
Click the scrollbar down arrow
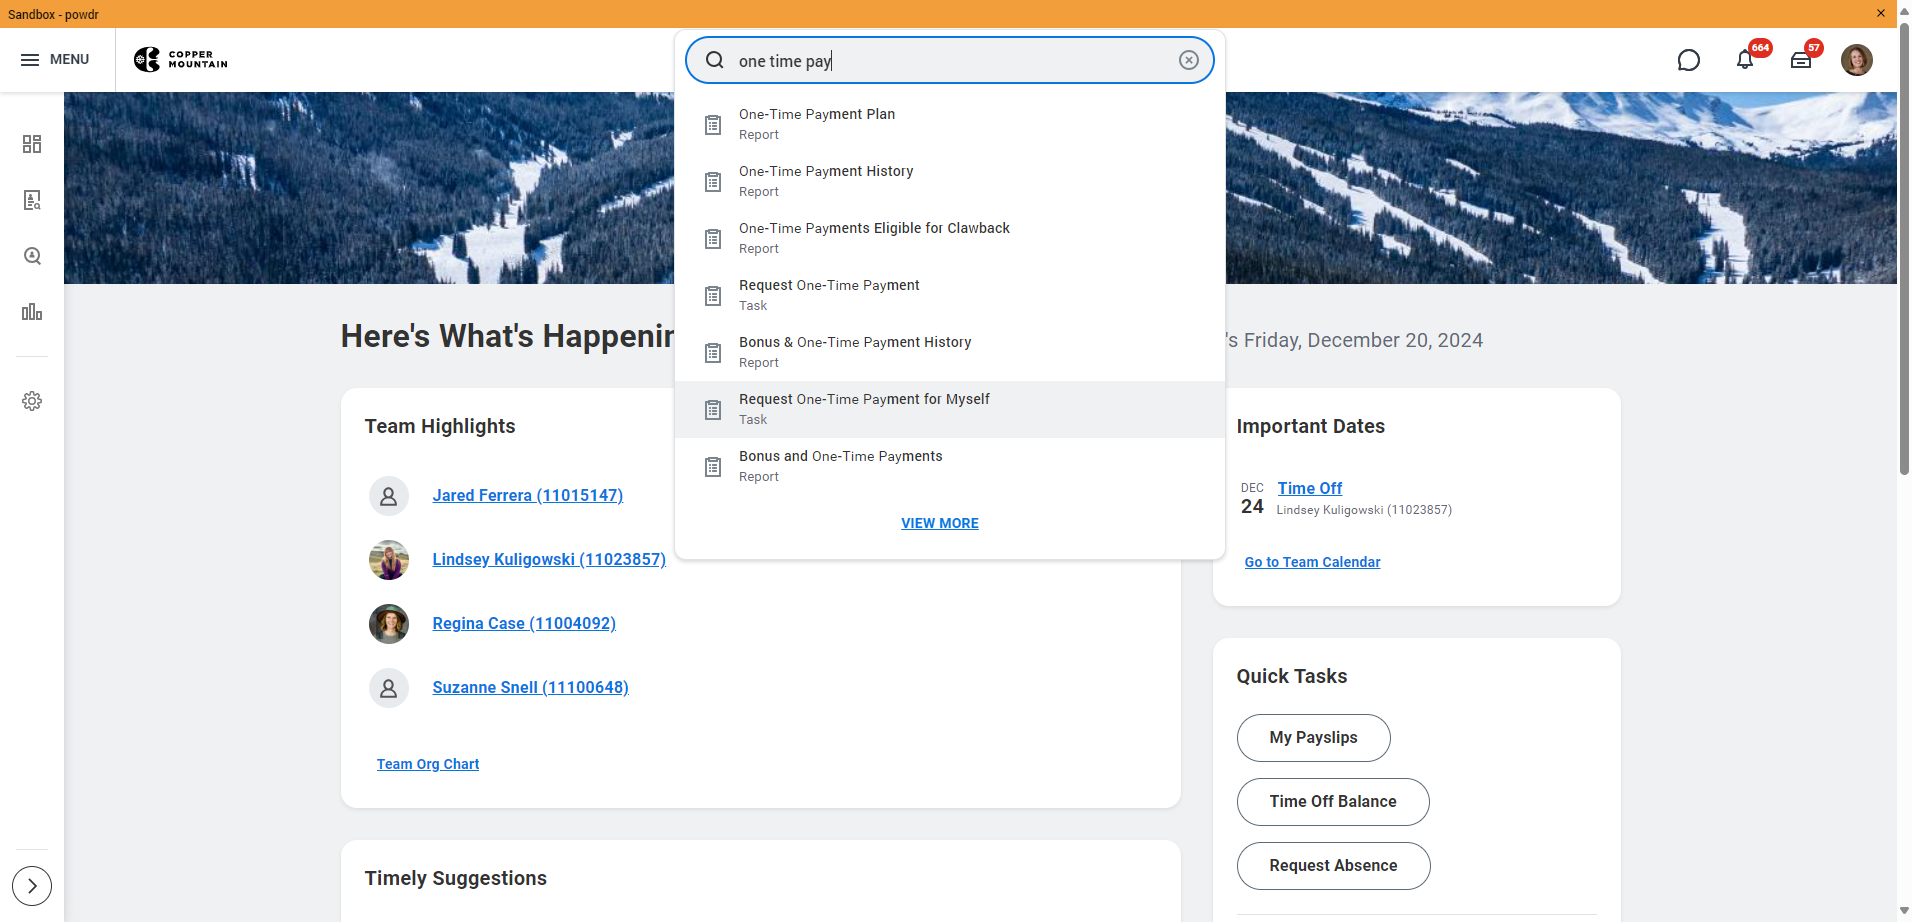pos(1904,912)
